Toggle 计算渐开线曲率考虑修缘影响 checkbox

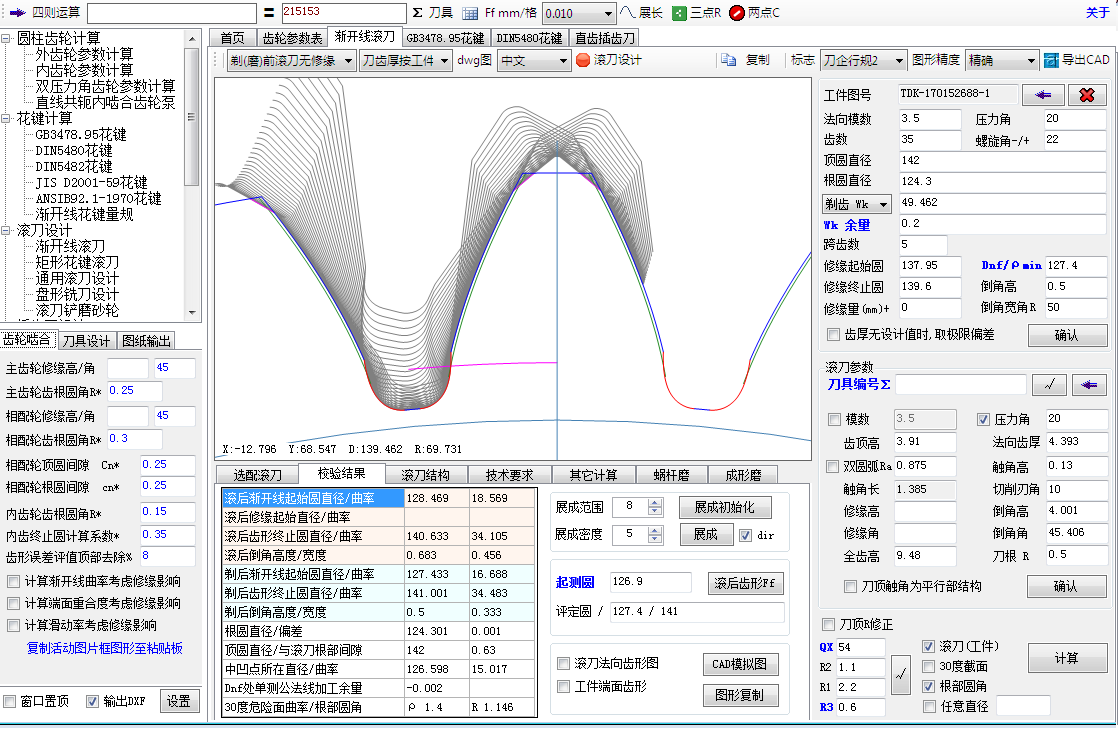click(13, 582)
